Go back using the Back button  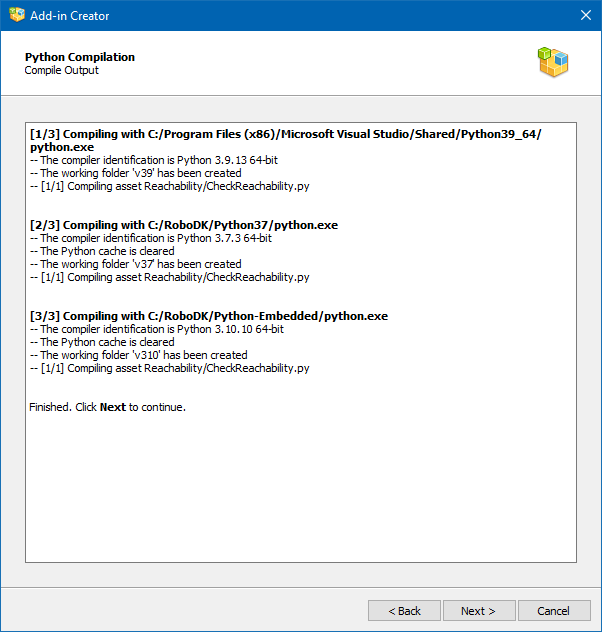click(404, 611)
